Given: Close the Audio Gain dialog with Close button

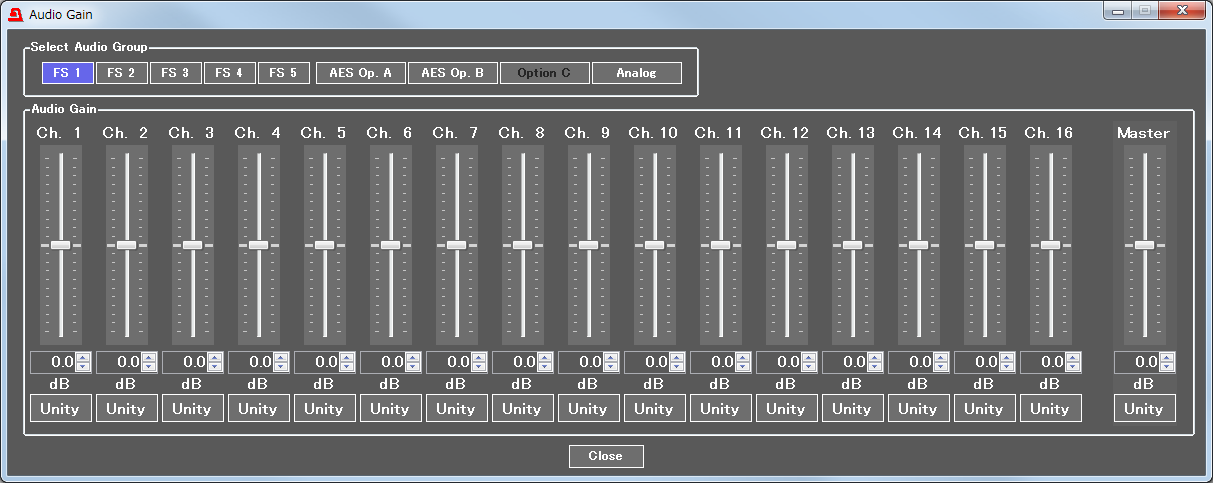Looking at the screenshot, I should tap(605, 456).
